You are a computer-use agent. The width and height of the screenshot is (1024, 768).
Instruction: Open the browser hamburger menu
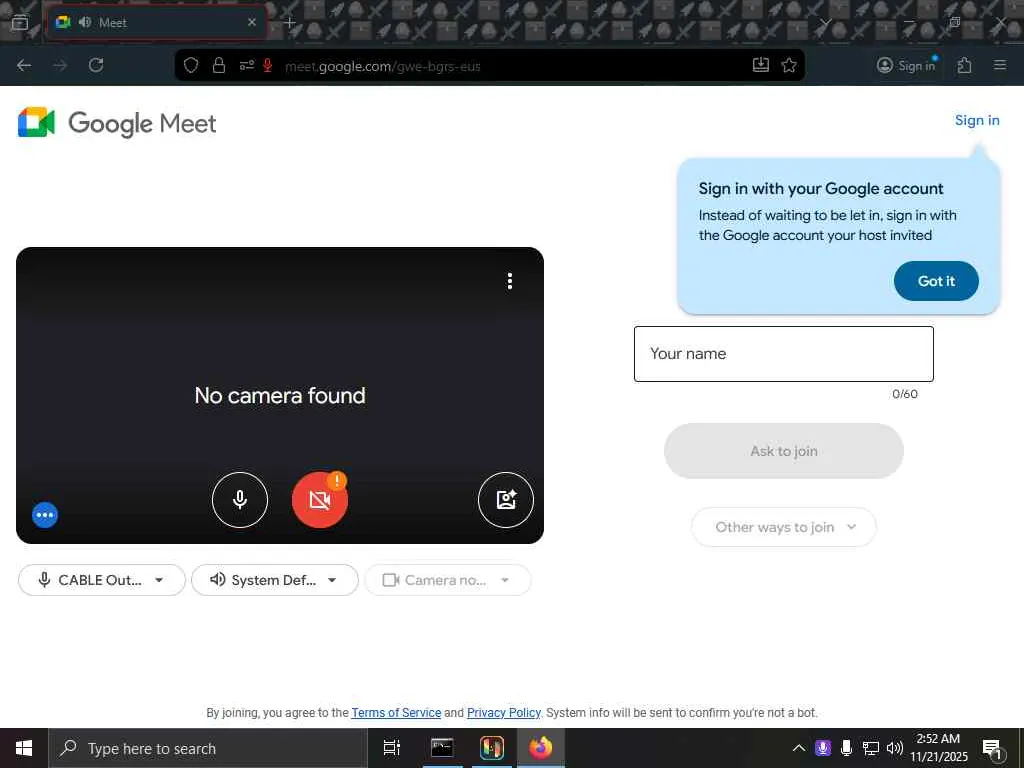pyautogui.click(x=1000, y=65)
